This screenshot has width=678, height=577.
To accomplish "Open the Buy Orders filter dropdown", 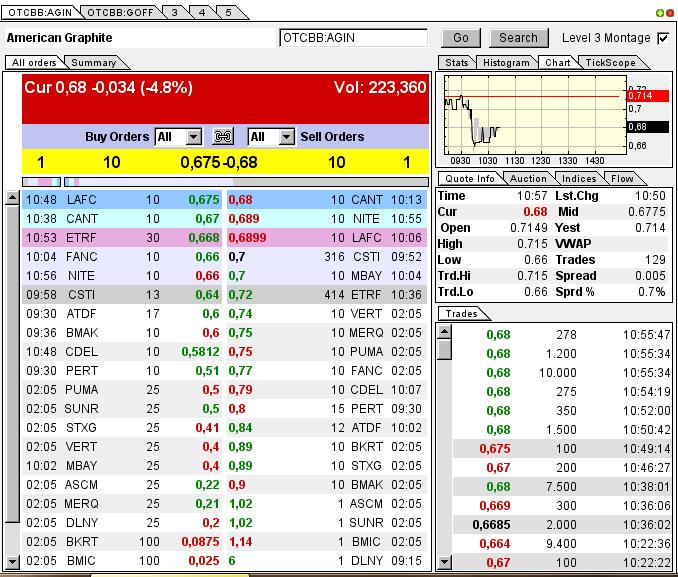I will 193,136.
